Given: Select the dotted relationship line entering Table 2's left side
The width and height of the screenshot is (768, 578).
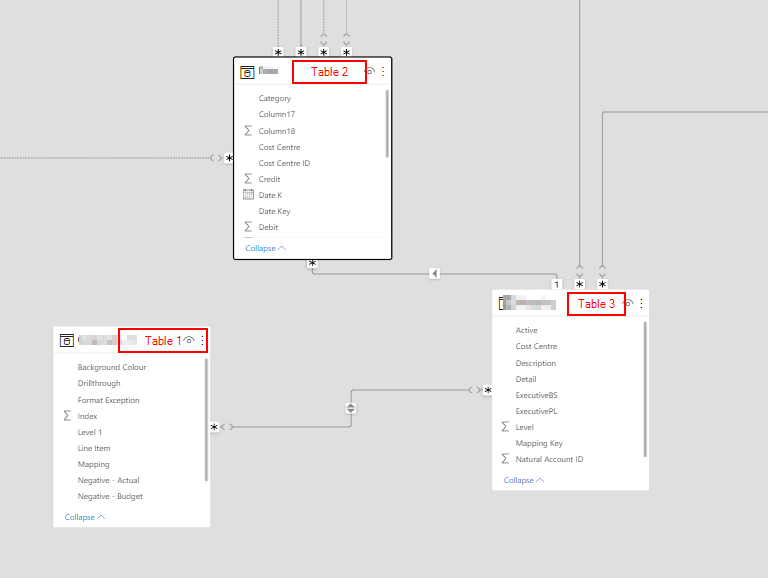Looking at the screenshot, I should pos(105,158).
